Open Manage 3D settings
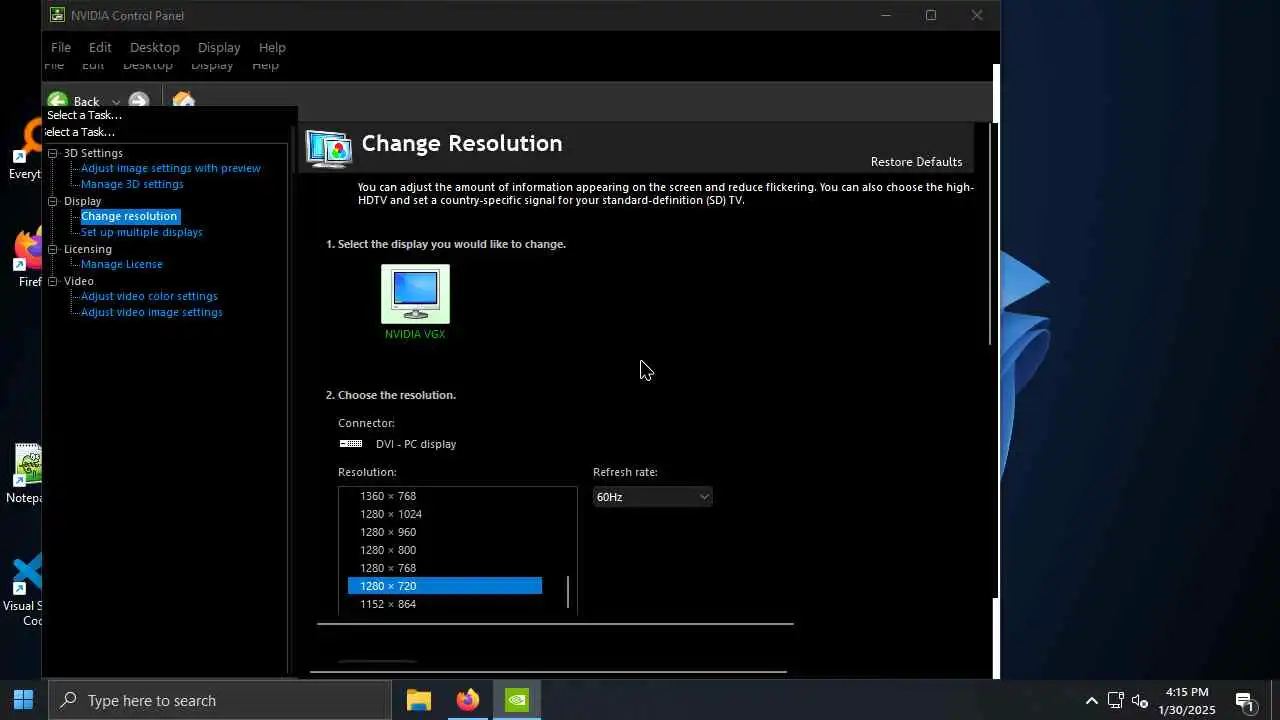Image resolution: width=1280 pixels, height=720 pixels. pos(132,184)
